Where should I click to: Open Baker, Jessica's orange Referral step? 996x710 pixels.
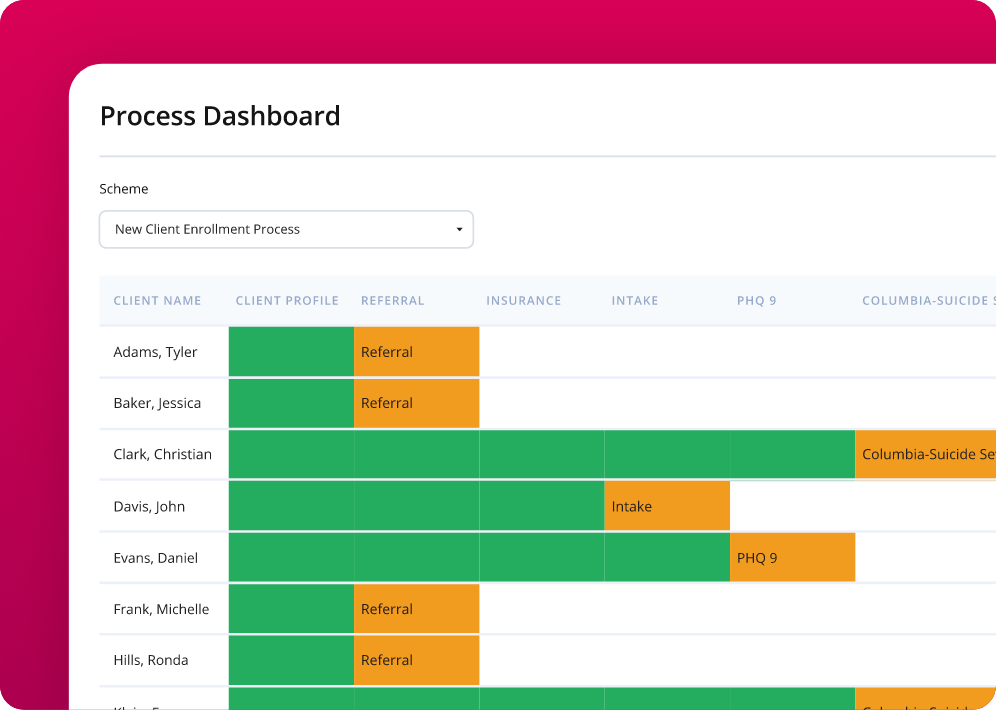tap(416, 403)
